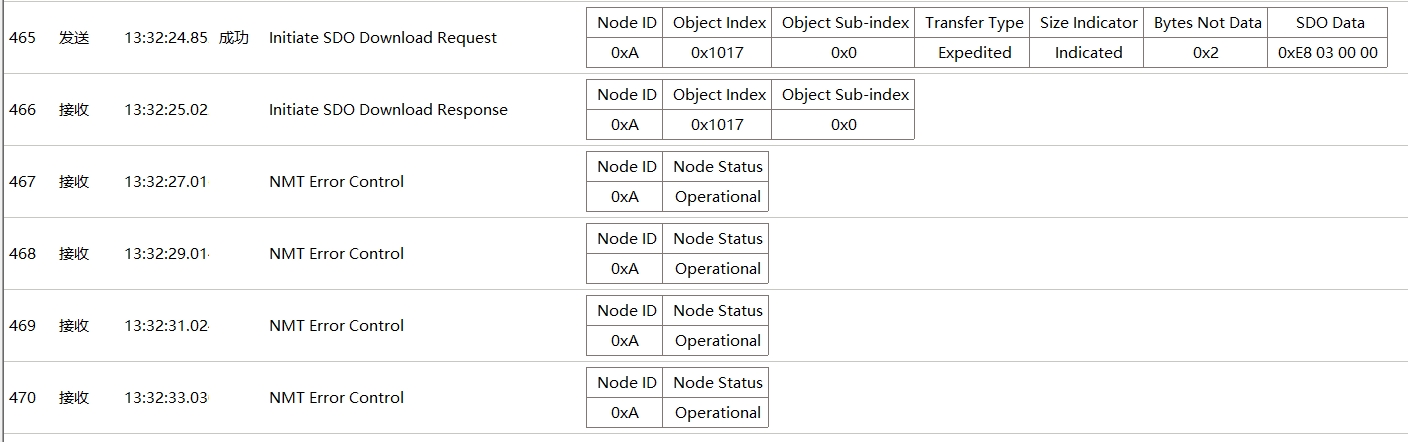1408x442 pixels.
Task: Click the Size Indicator header cell
Action: pyautogui.click(x=1088, y=23)
